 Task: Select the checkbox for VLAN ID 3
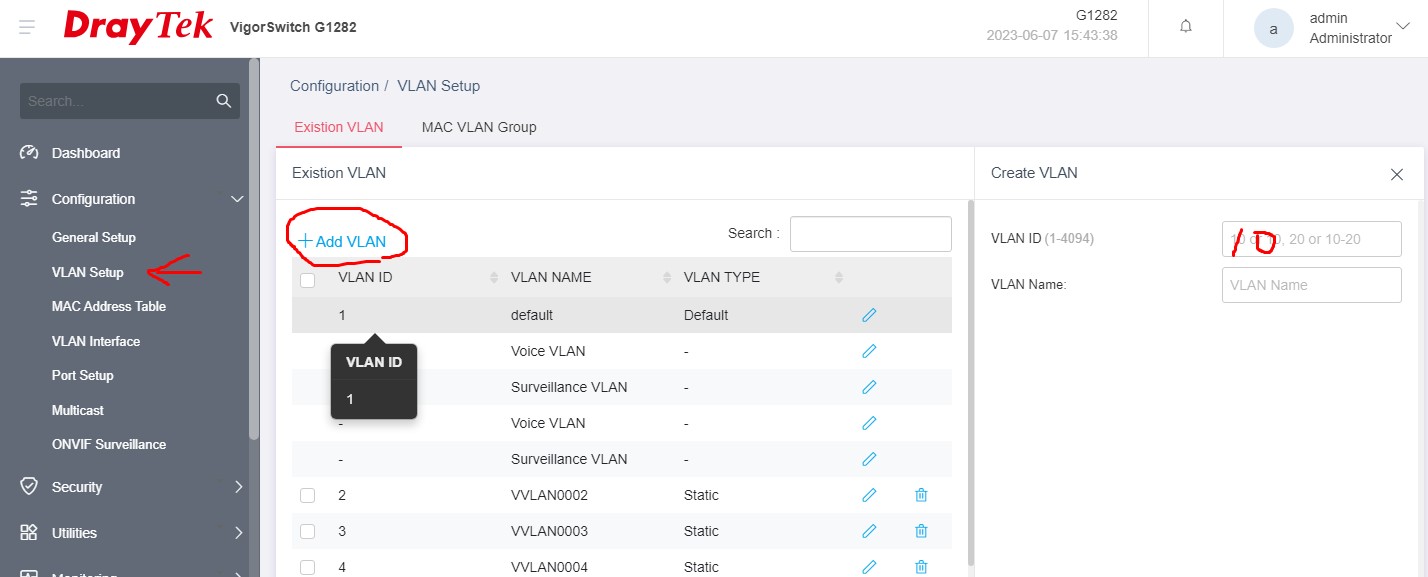pos(308,531)
